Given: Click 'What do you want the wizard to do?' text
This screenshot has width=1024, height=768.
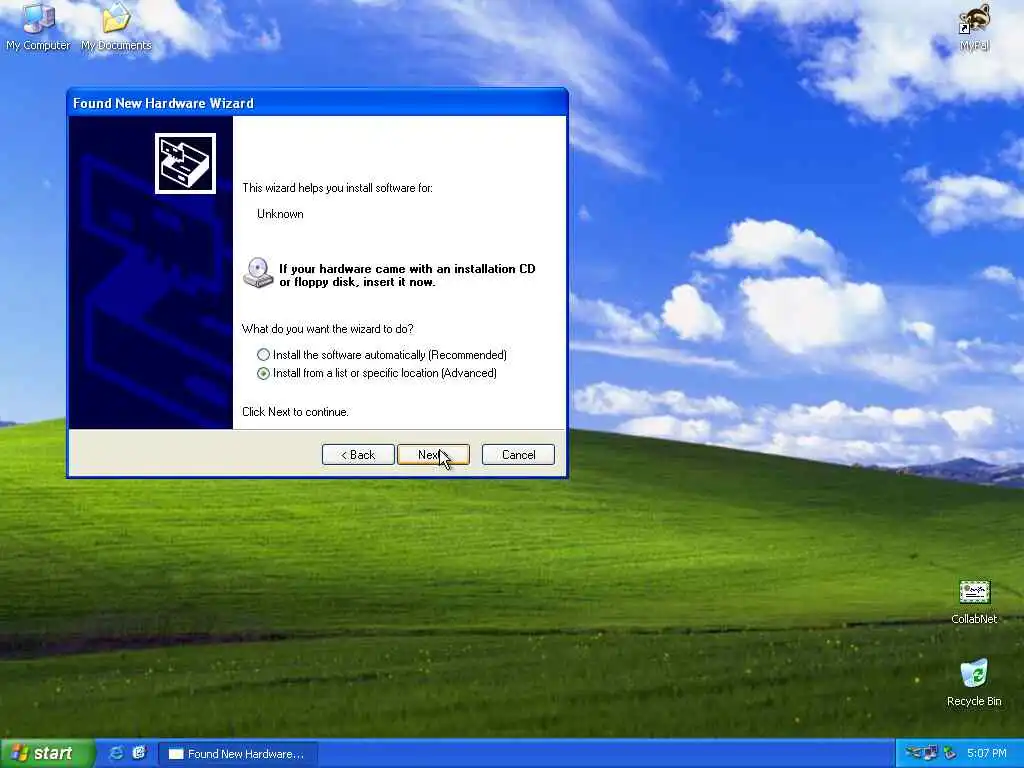Looking at the screenshot, I should (x=328, y=329).
